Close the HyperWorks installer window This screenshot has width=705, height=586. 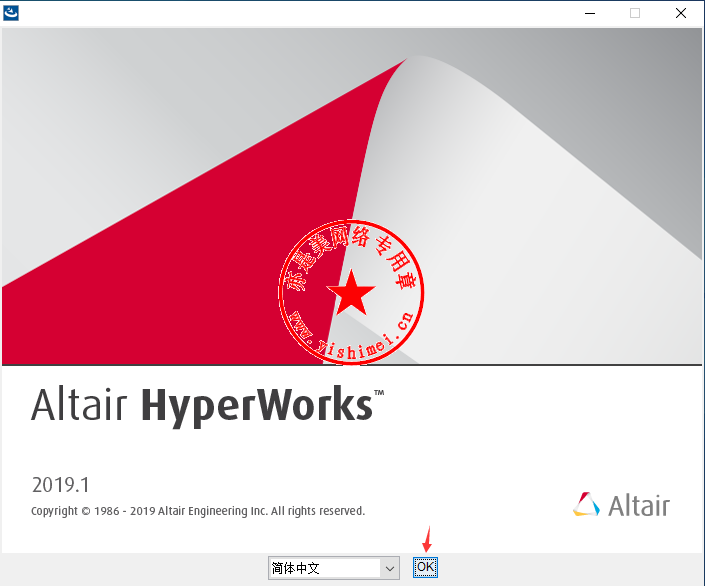coord(681,13)
